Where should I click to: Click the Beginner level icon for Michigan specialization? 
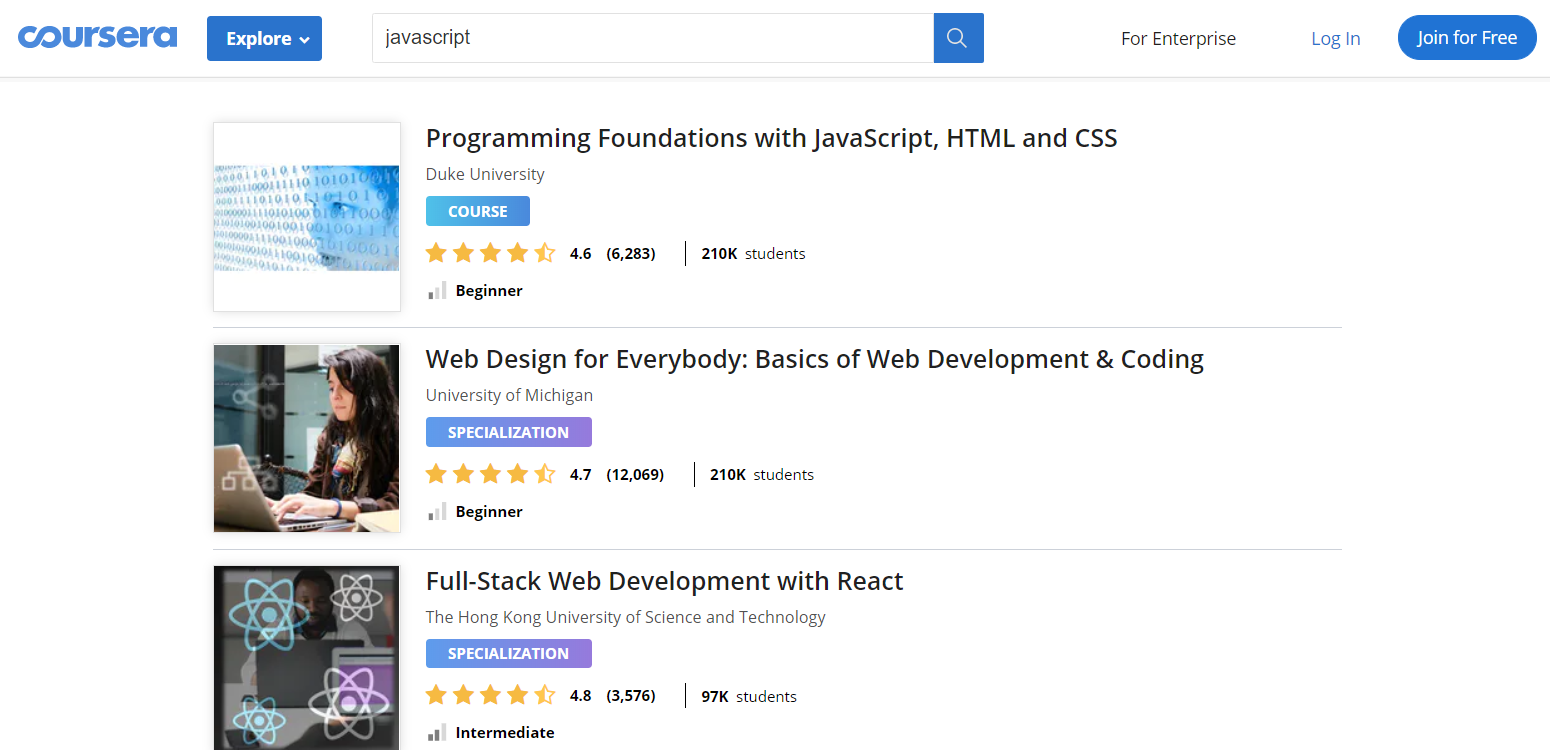(437, 512)
